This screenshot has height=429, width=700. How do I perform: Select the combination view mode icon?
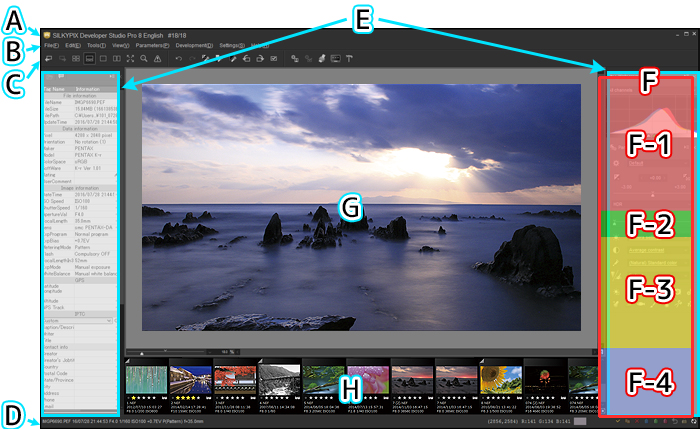click(89, 60)
